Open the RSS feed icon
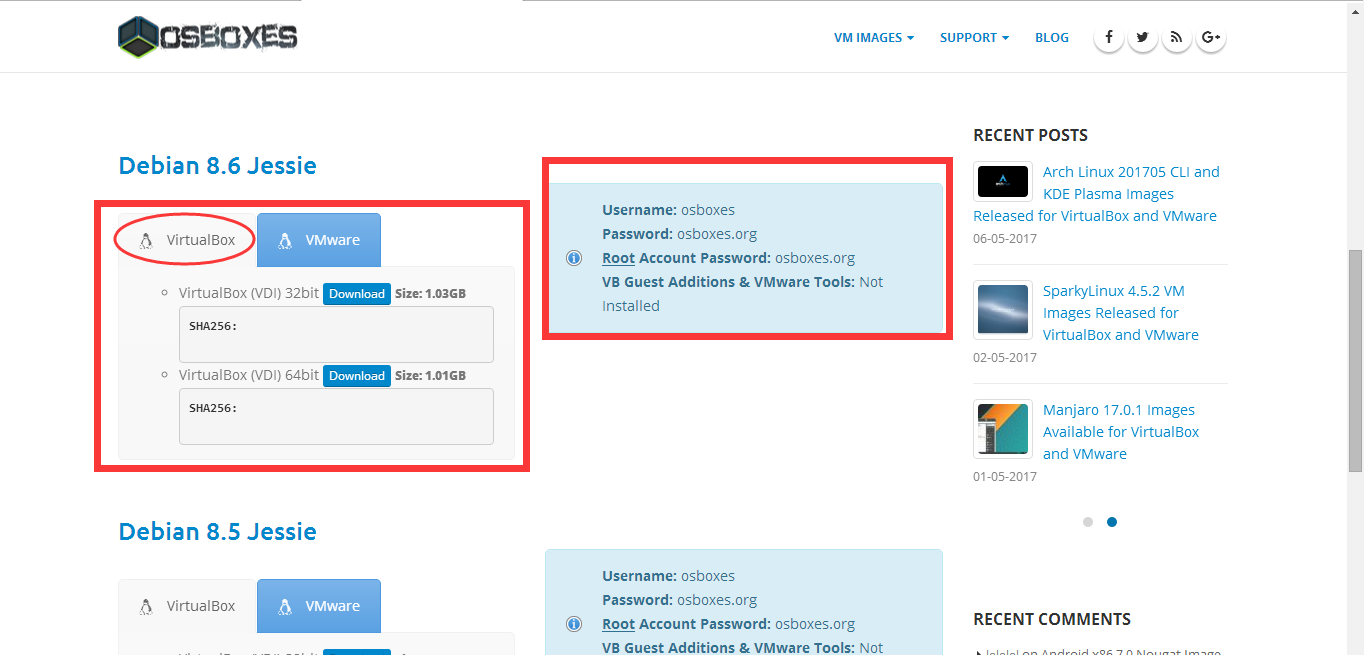 pos(1176,38)
